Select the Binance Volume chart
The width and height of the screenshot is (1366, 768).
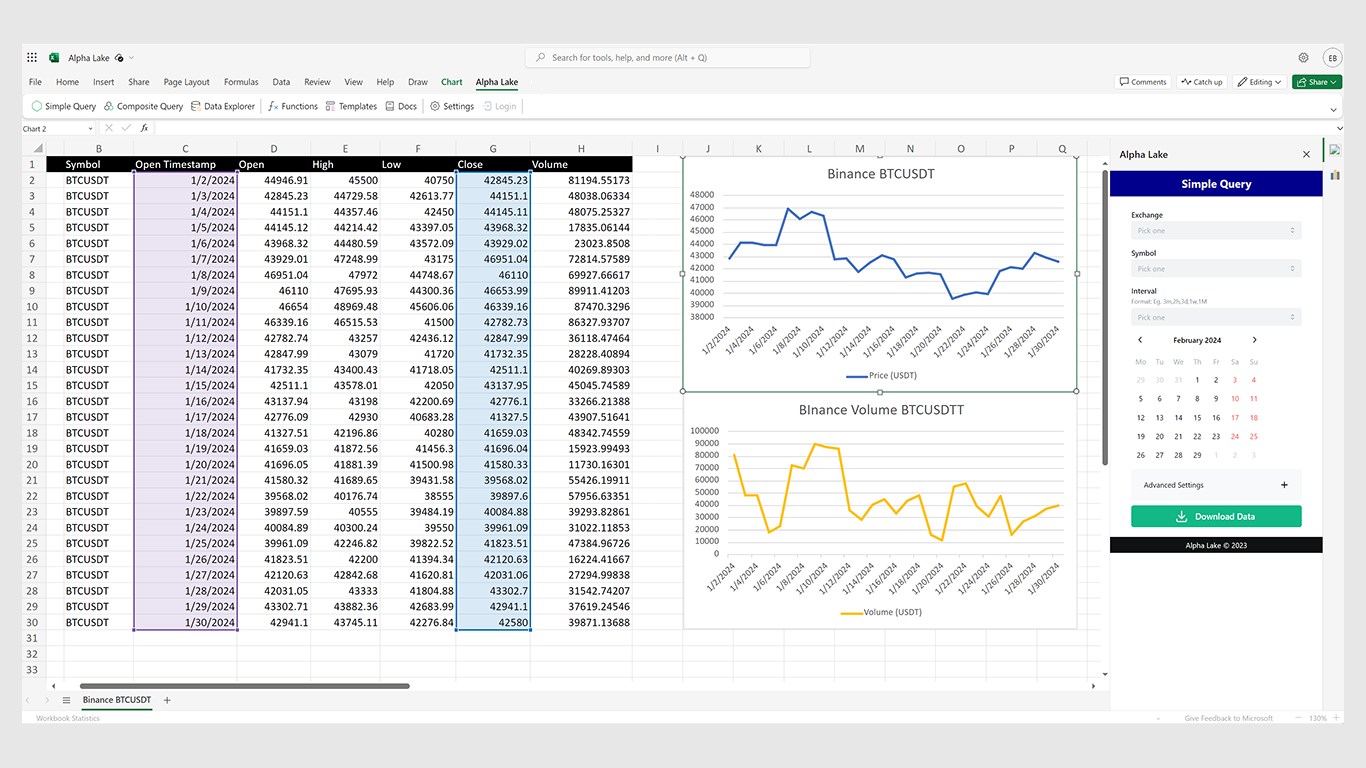(880, 510)
